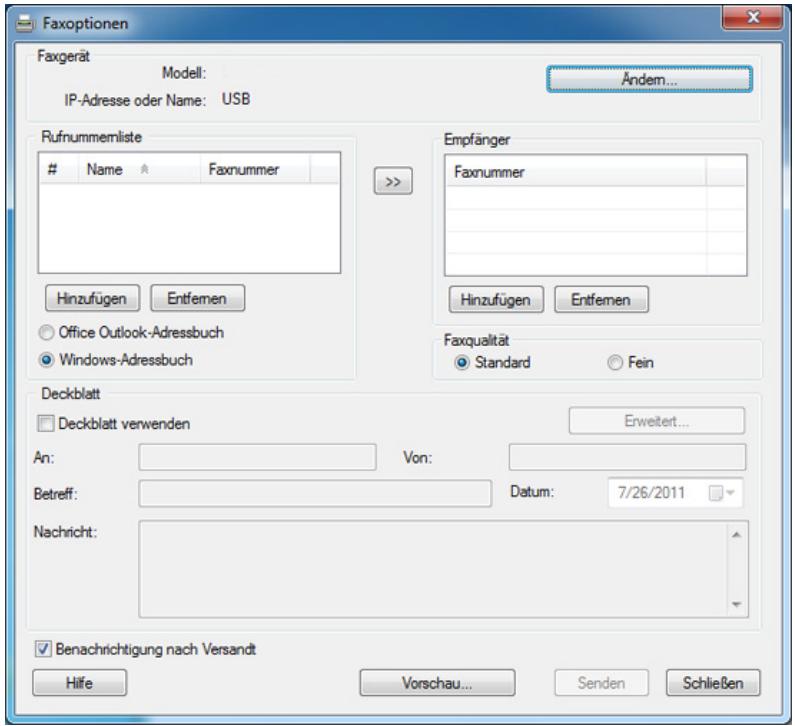Click the first empty row in Empfänger list
Screen dimensions: 795x726
pos(576,198)
